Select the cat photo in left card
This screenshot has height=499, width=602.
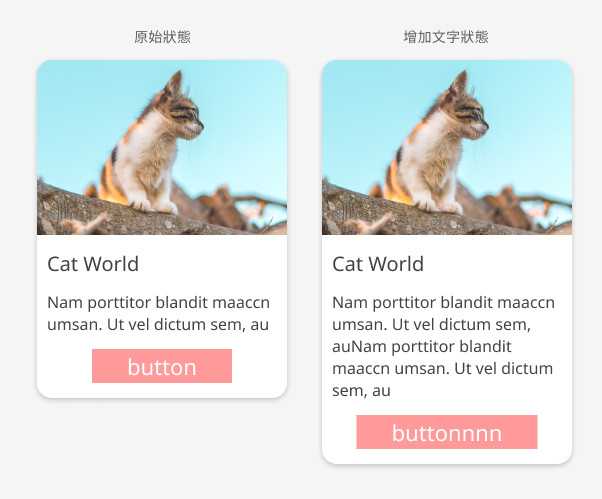click(x=162, y=147)
